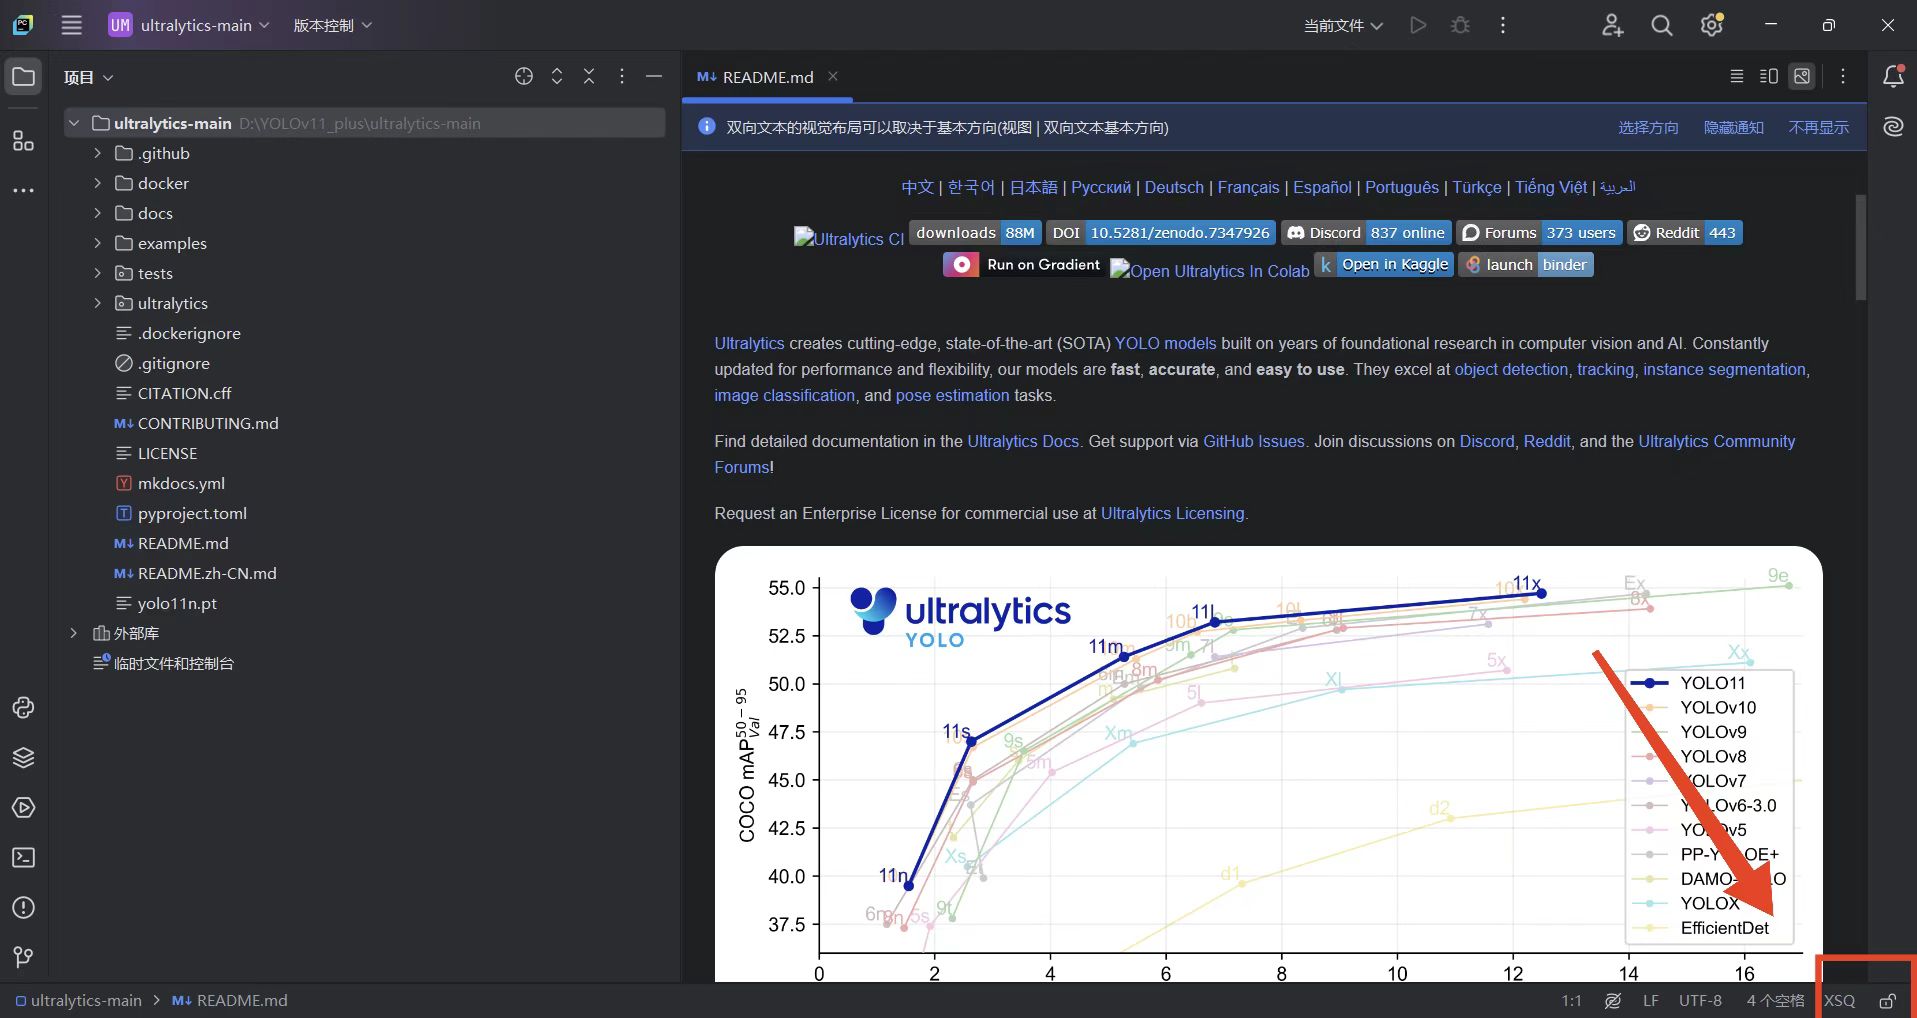Image resolution: width=1917 pixels, height=1018 pixels.
Task: Open the 当前文件 run configuration dropdown
Action: 1343,25
